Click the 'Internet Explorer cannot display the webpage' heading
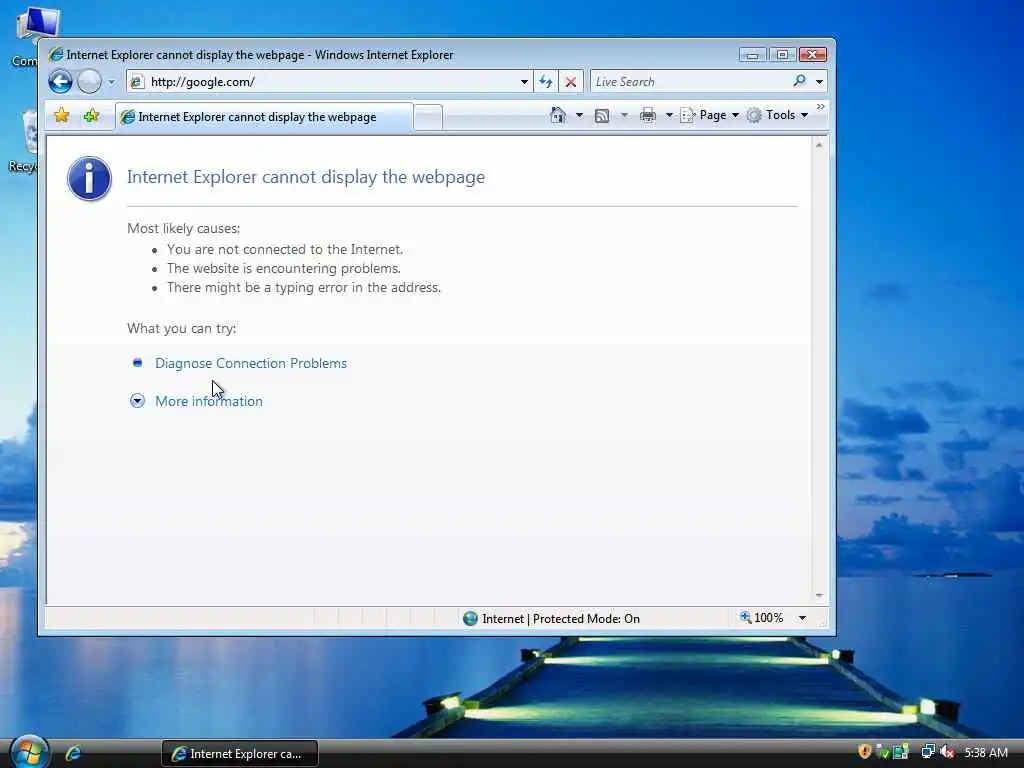Viewport: 1024px width, 768px height. (x=306, y=177)
